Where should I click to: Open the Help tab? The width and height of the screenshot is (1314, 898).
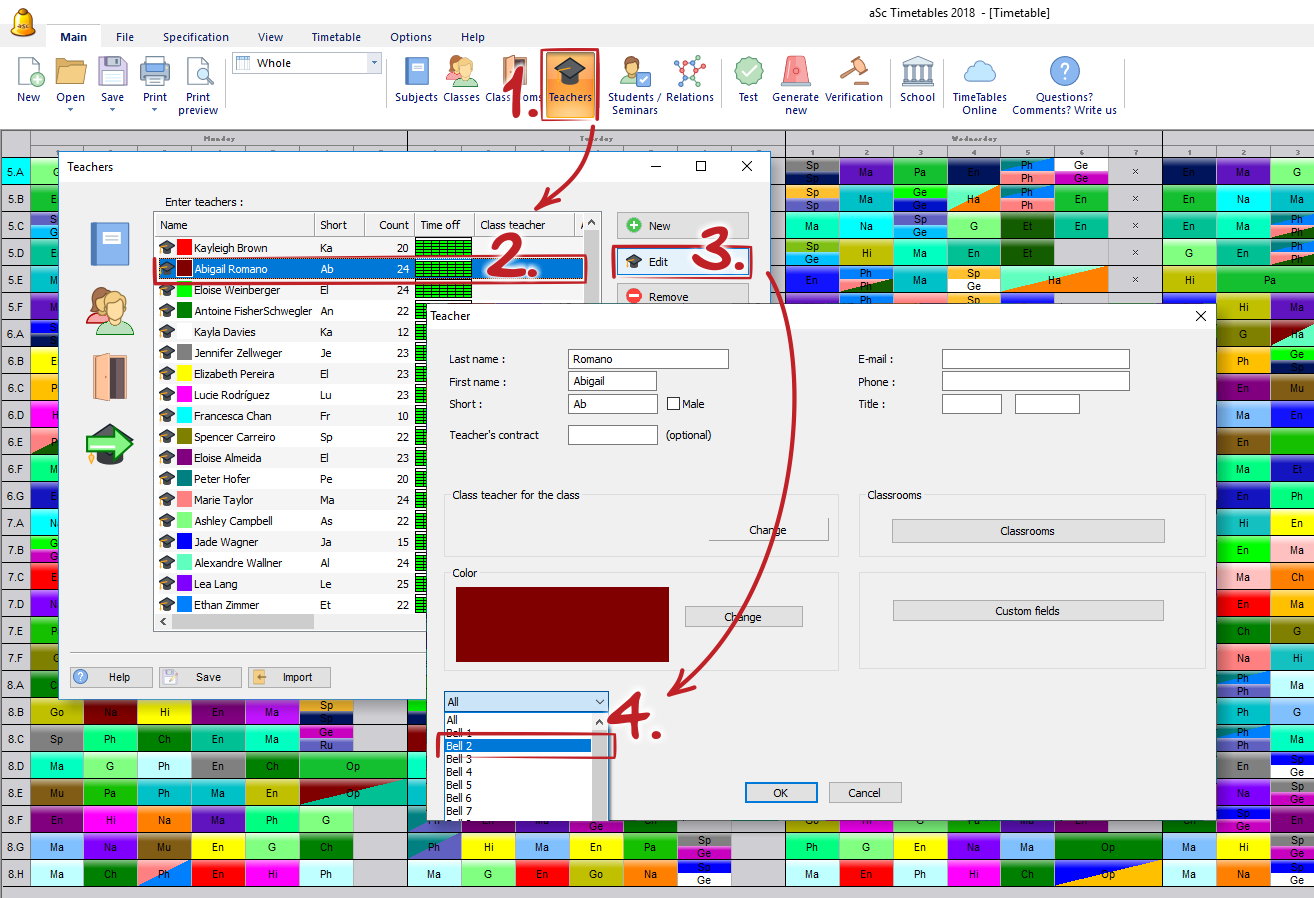(x=473, y=37)
